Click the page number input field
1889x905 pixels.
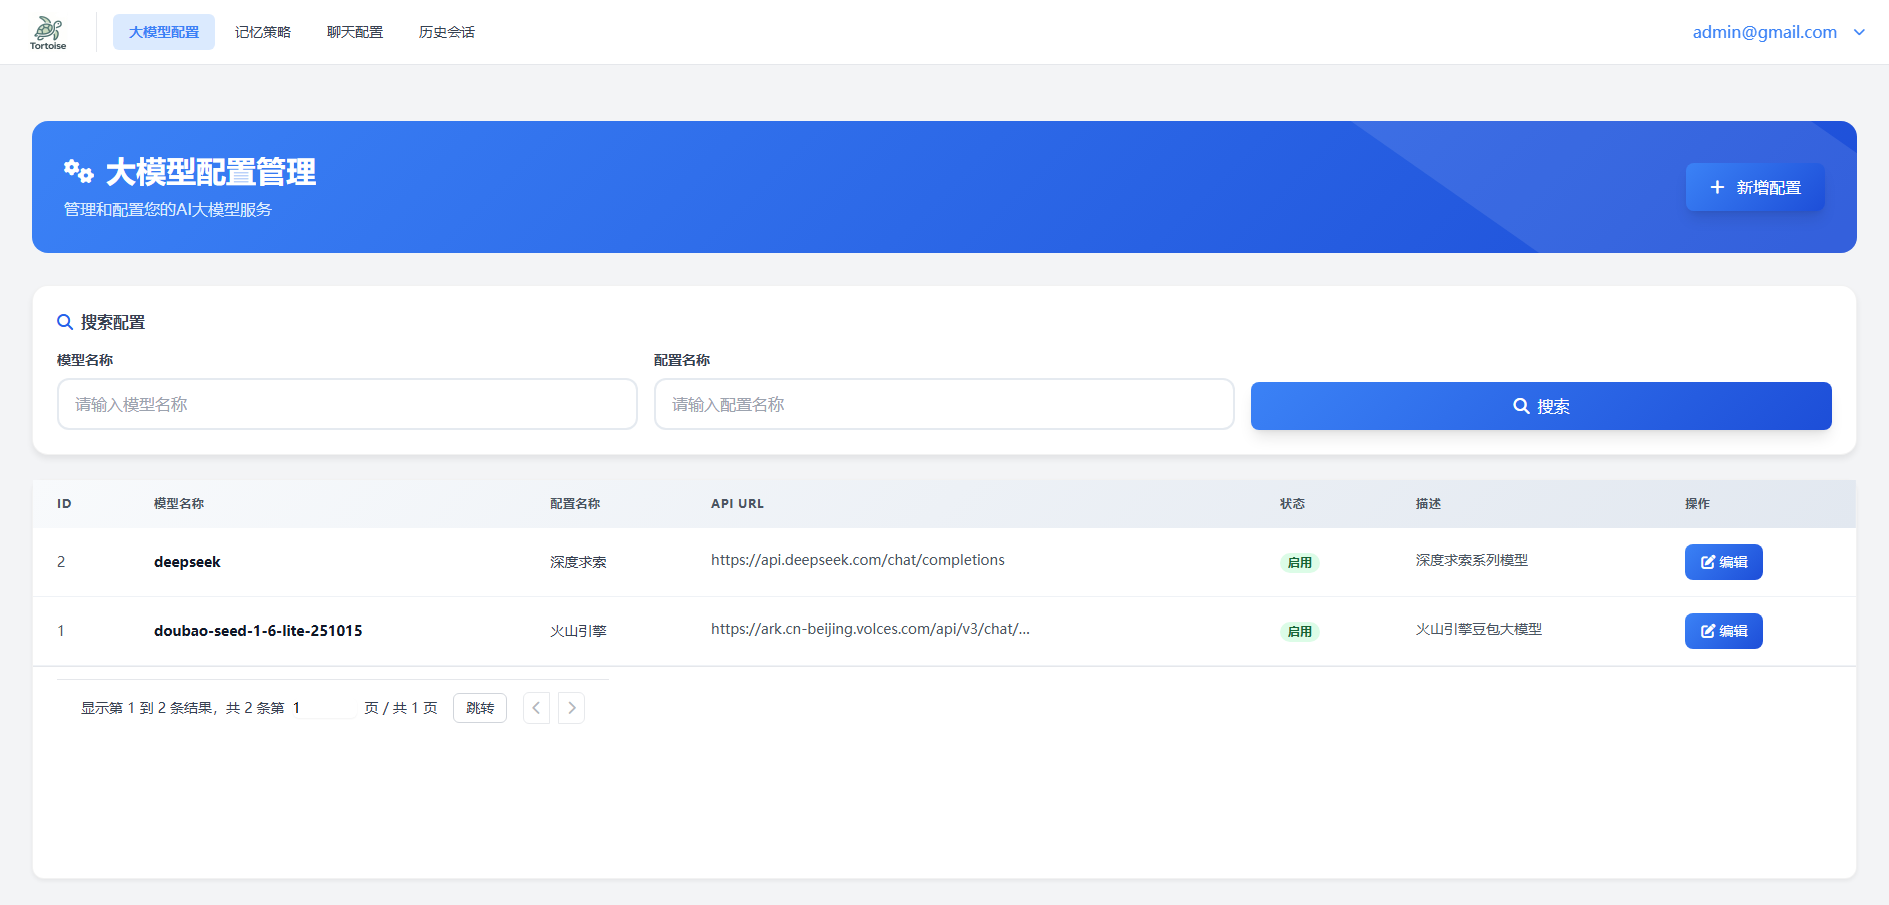click(x=322, y=708)
